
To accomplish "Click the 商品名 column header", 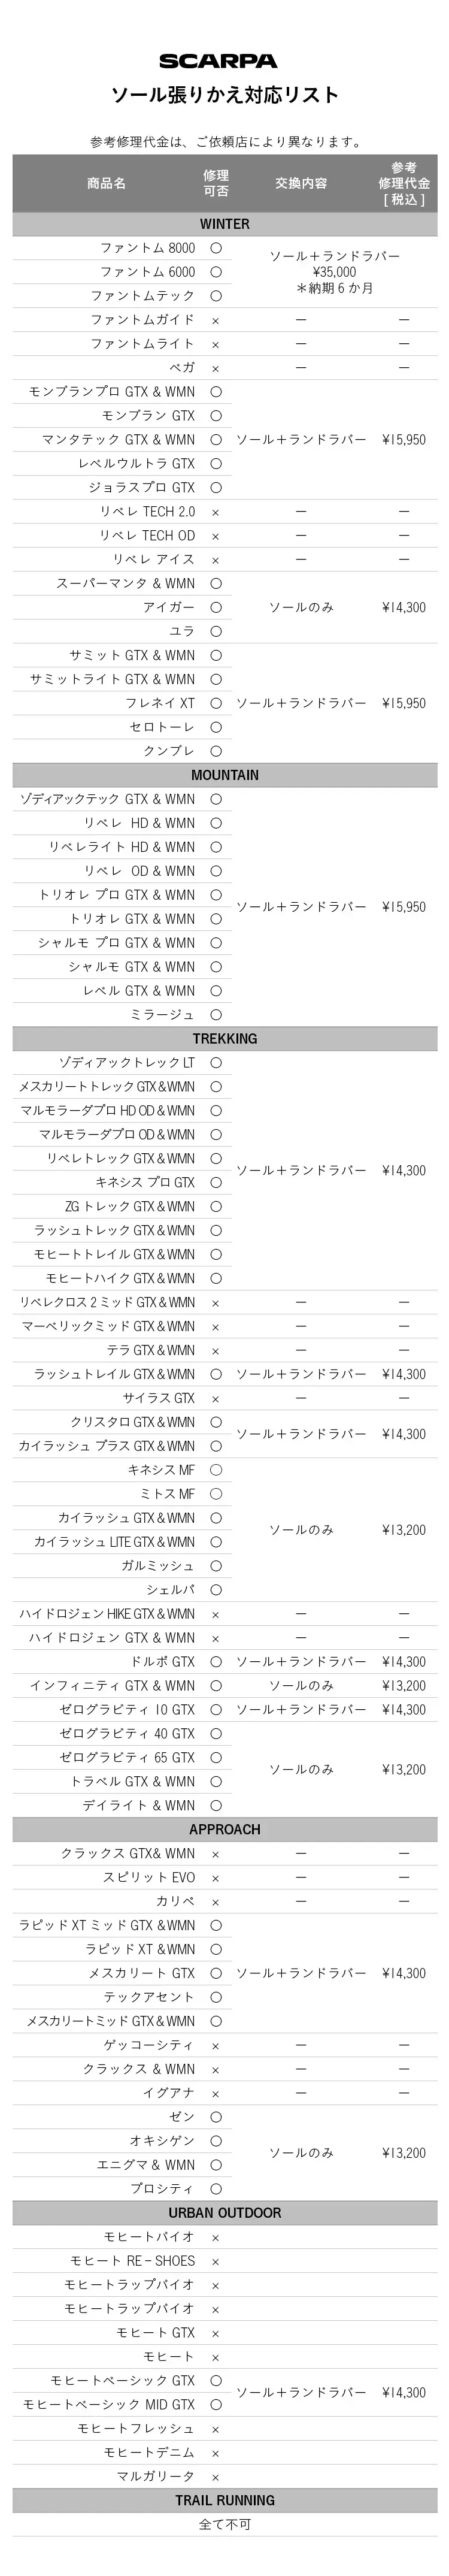I will 106,183.
